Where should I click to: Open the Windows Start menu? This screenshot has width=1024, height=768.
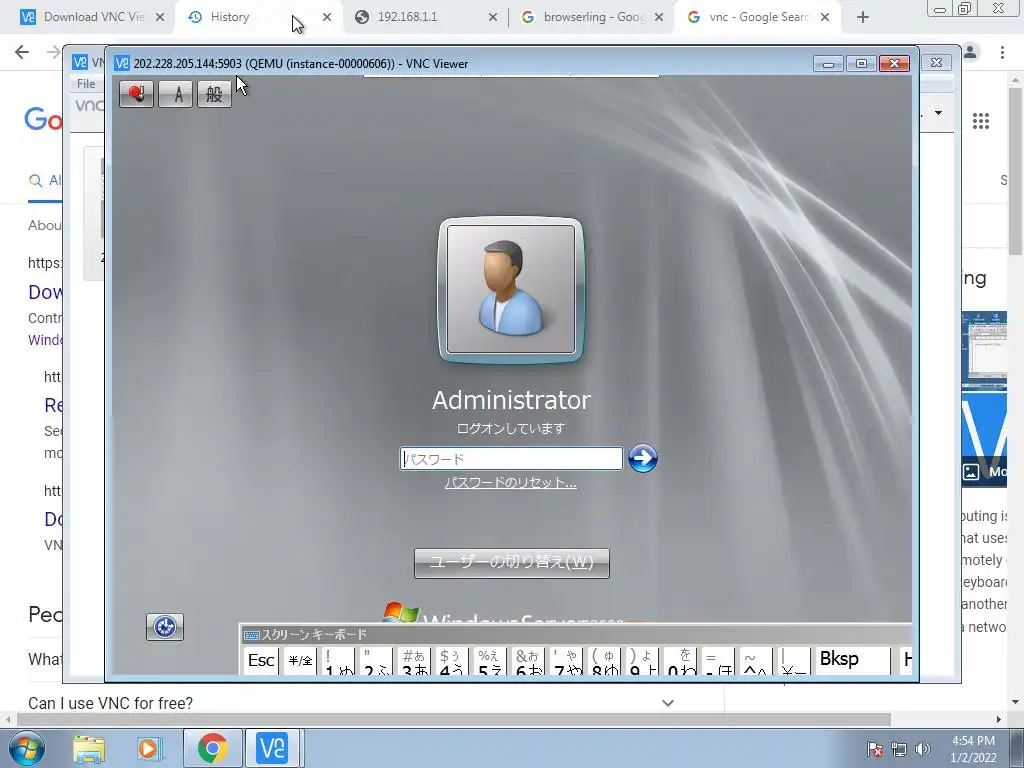coord(27,748)
